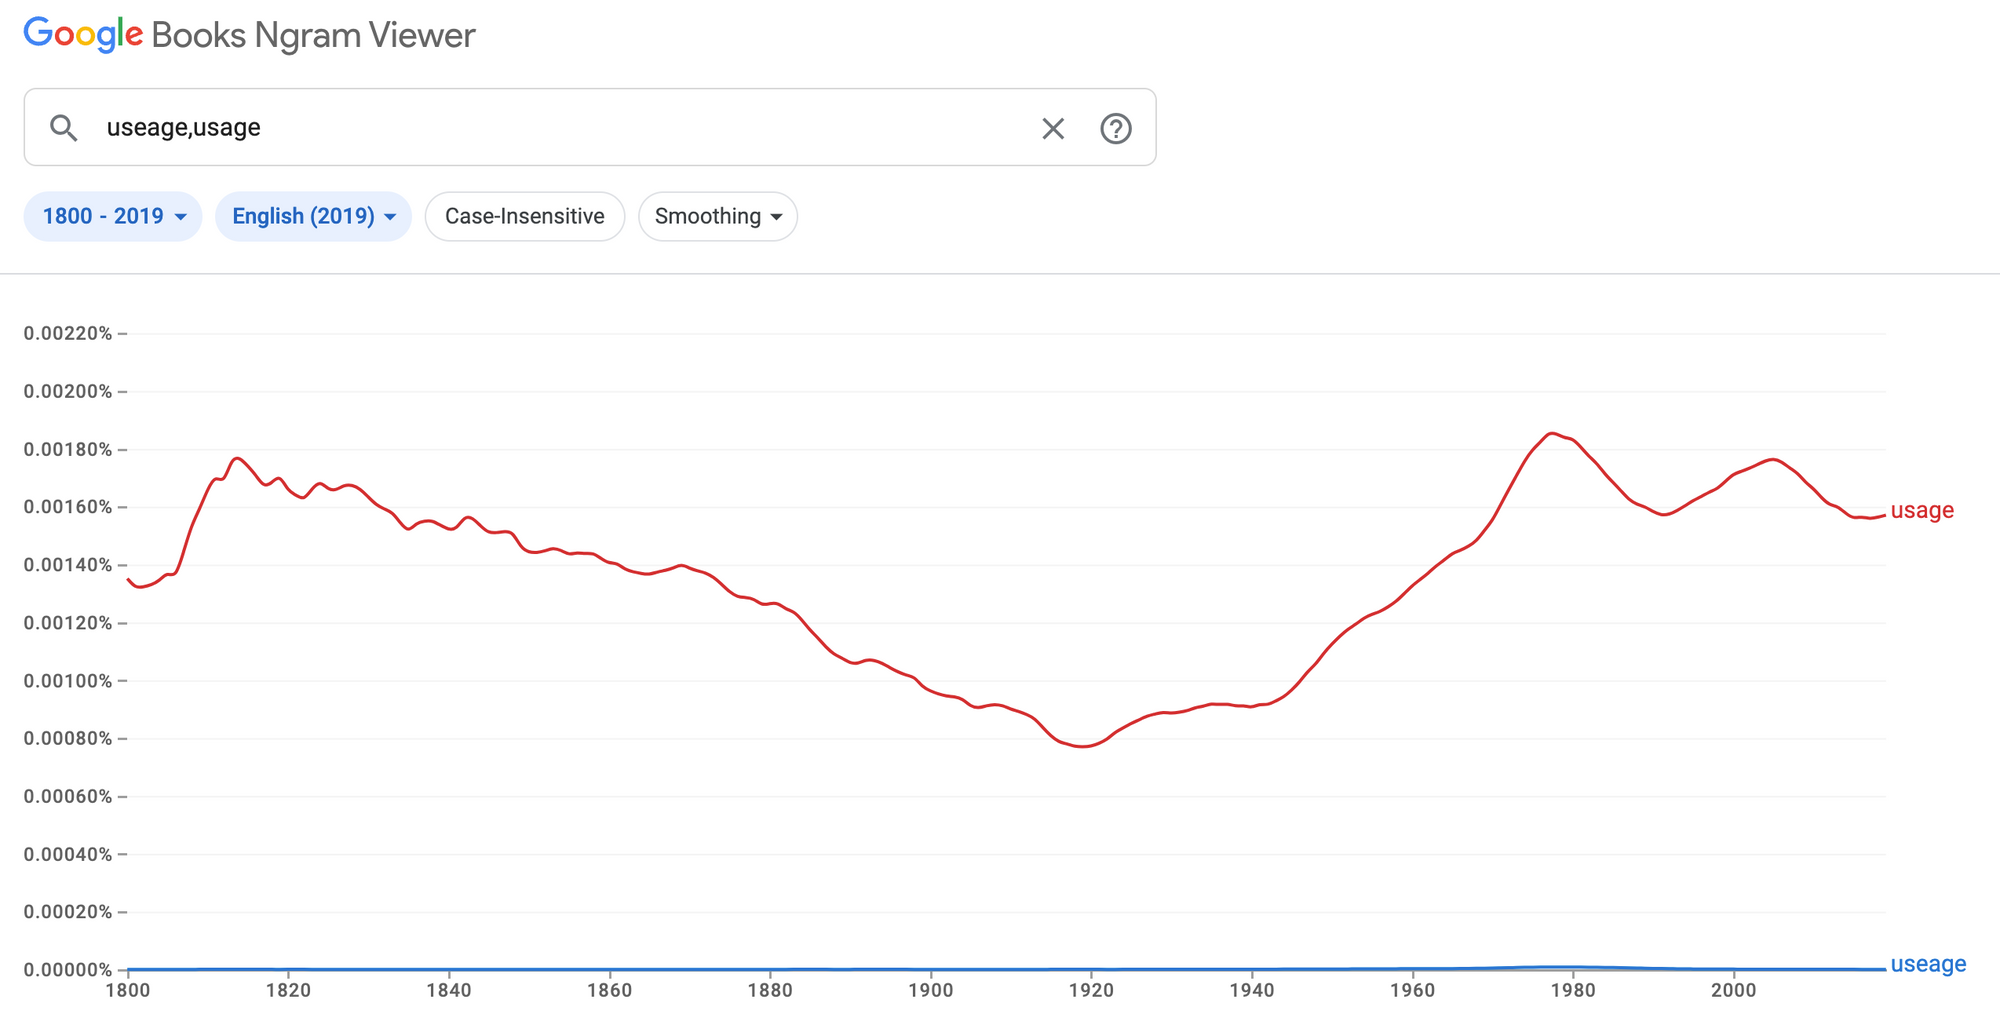Click into the useage,usage search field

(x=560, y=128)
